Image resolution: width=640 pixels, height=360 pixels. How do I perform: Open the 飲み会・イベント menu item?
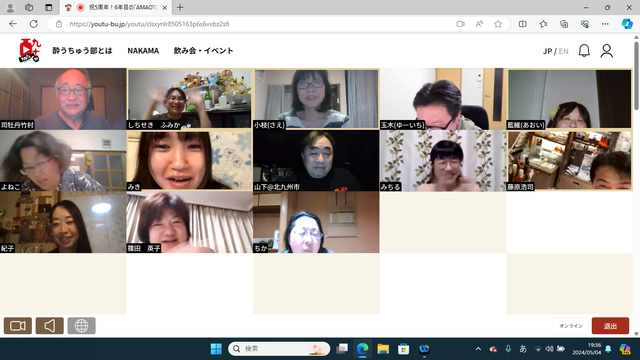click(203, 51)
